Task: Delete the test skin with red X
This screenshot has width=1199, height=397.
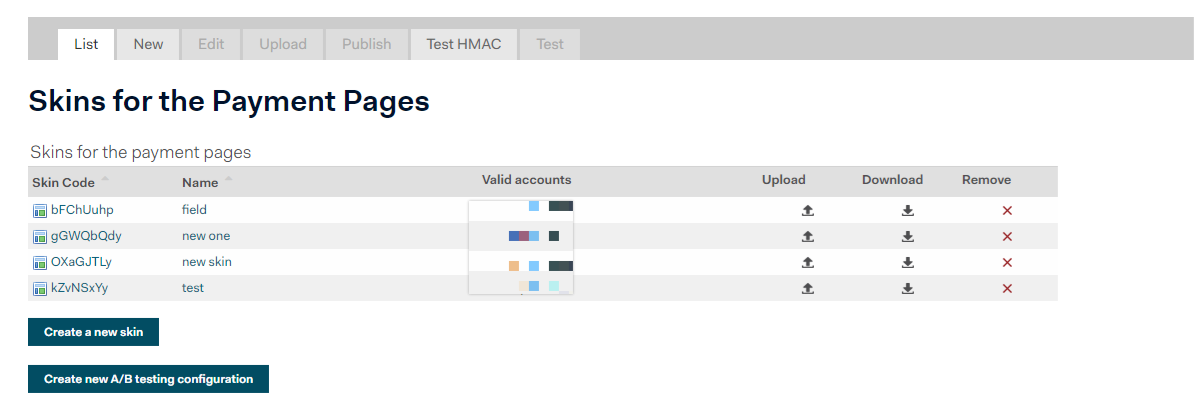Action: [1007, 289]
